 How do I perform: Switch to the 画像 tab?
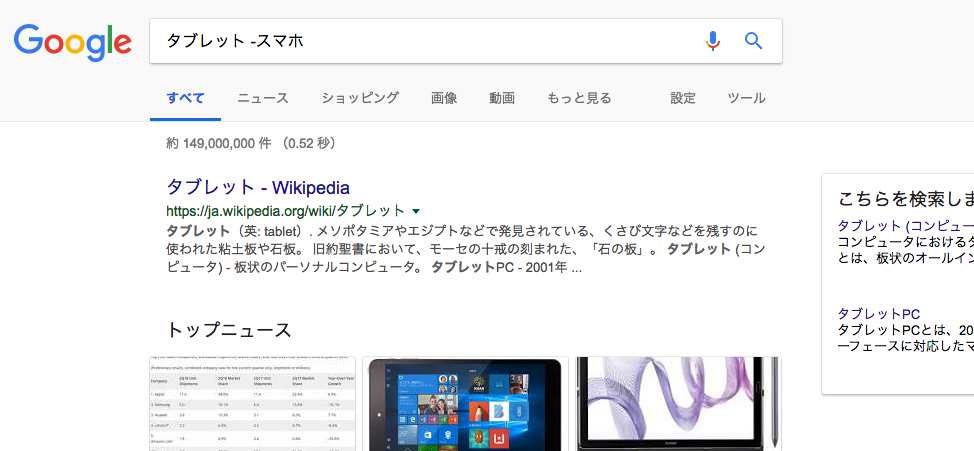[x=444, y=98]
